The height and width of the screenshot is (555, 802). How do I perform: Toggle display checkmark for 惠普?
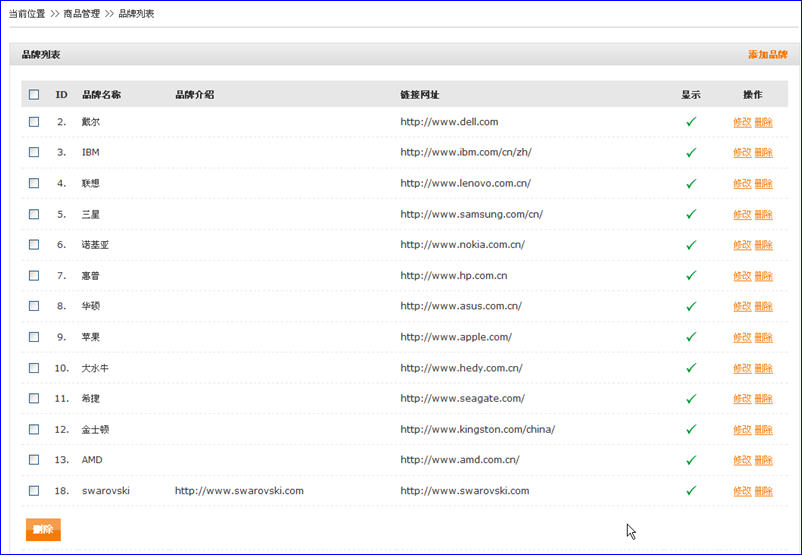tap(691, 276)
